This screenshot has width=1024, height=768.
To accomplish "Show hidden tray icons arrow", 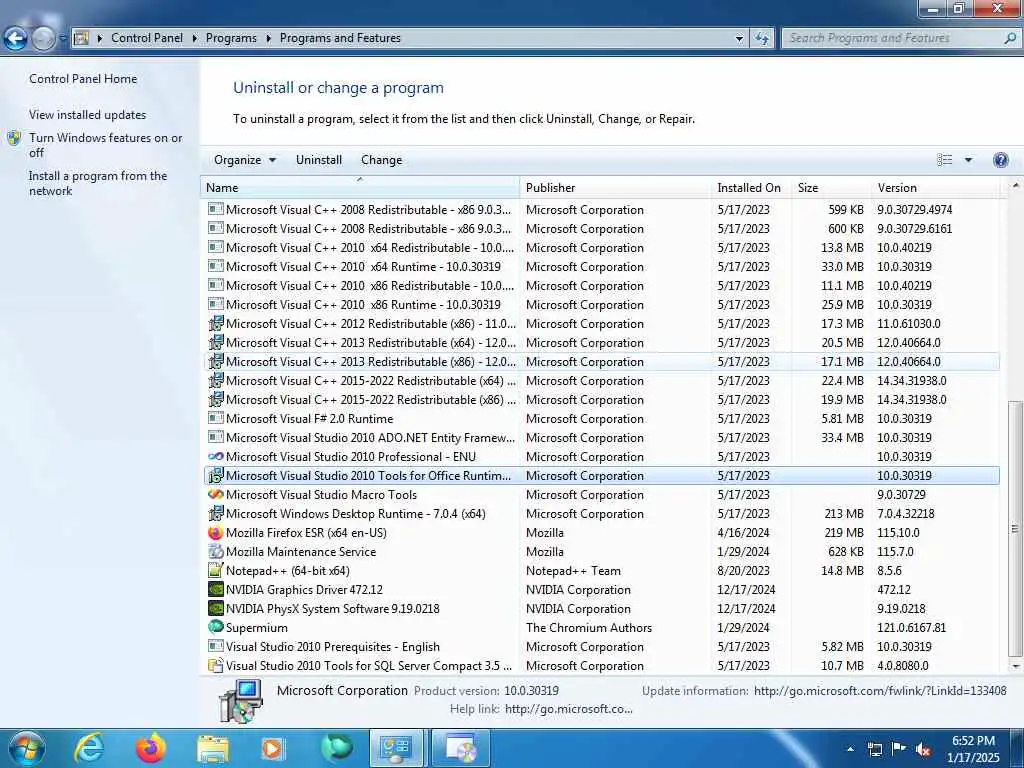I will [850, 750].
